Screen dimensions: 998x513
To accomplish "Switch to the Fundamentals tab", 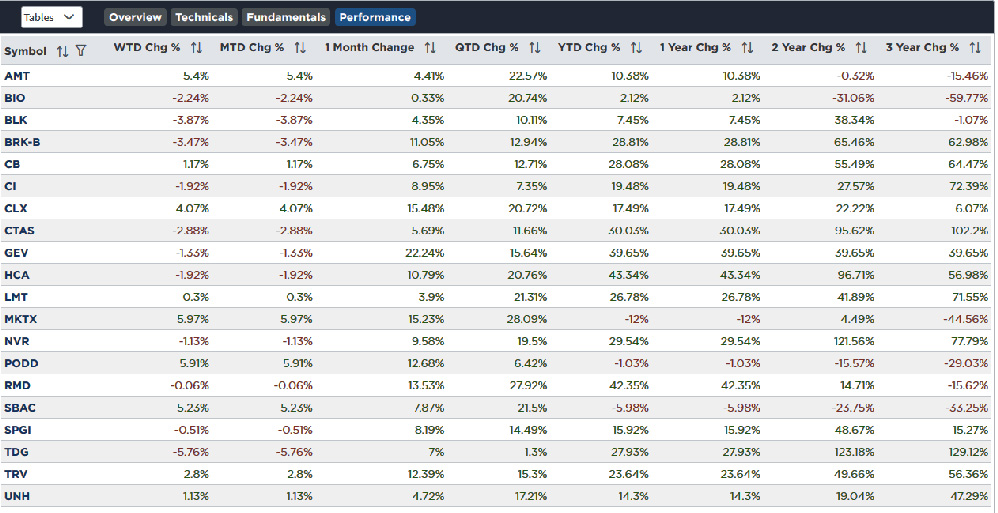I will pyautogui.click(x=285, y=17).
